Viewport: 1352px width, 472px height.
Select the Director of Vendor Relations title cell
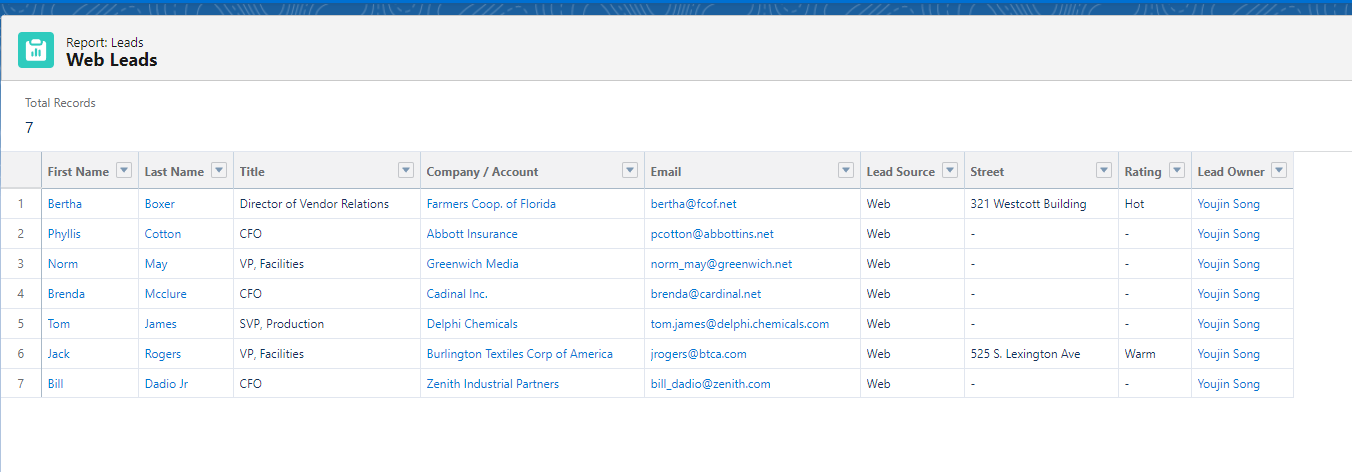coord(327,204)
